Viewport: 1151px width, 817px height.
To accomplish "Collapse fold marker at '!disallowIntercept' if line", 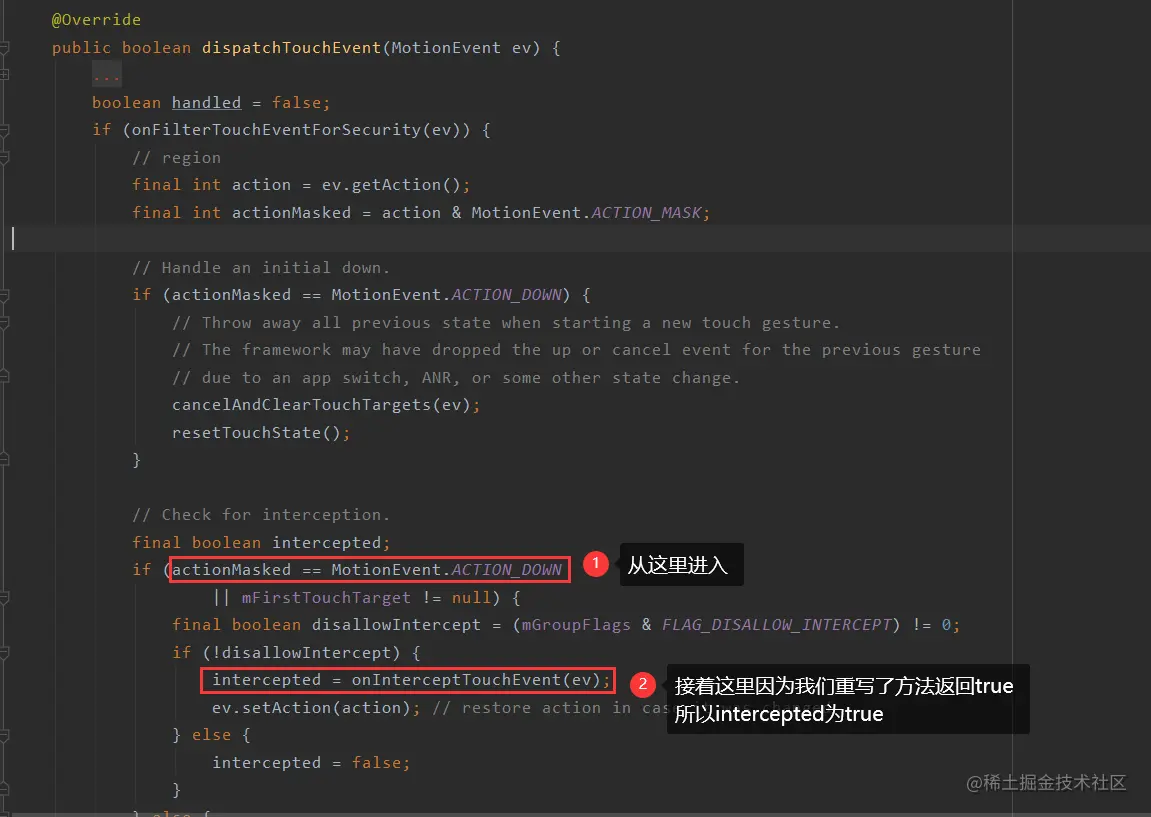I will pos(4,653).
